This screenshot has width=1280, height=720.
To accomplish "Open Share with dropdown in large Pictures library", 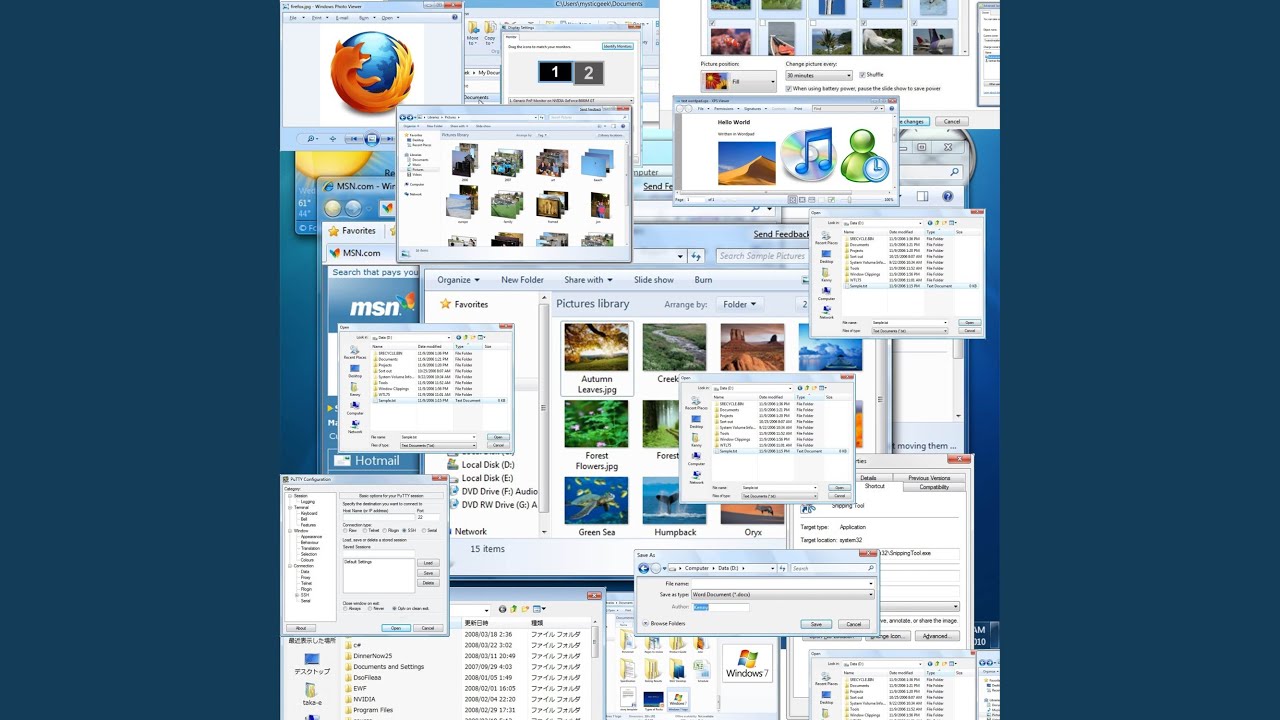I will [589, 280].
